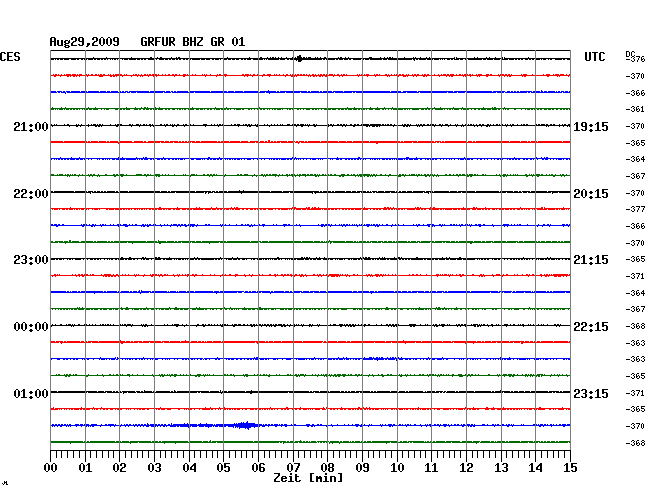650x494 pixels.
Task: Click the DC offset value -376
Action: point(635,59)
